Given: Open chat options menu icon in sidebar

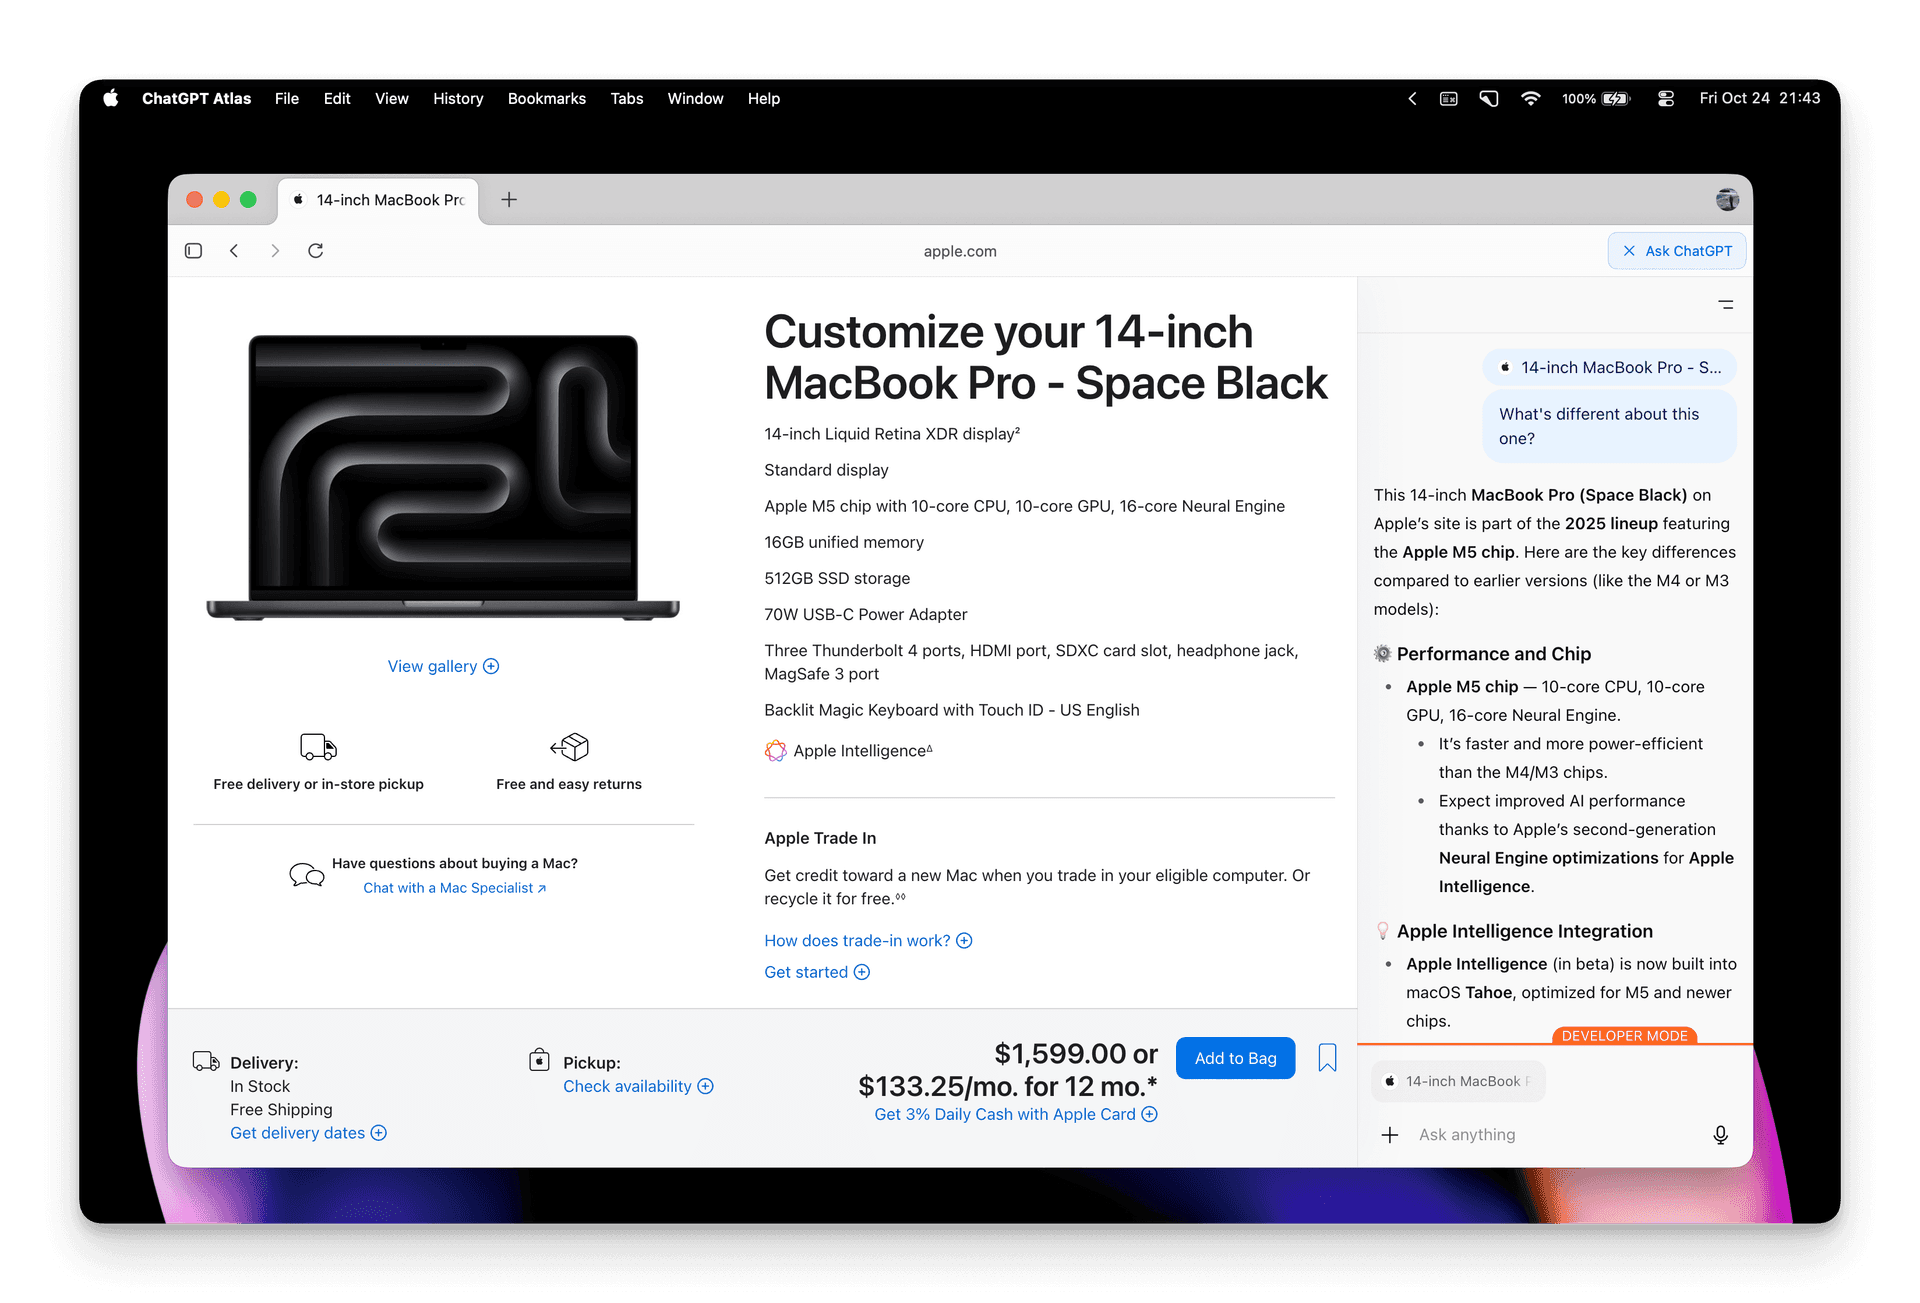Looking at the screenshot, I should 1726,305.
